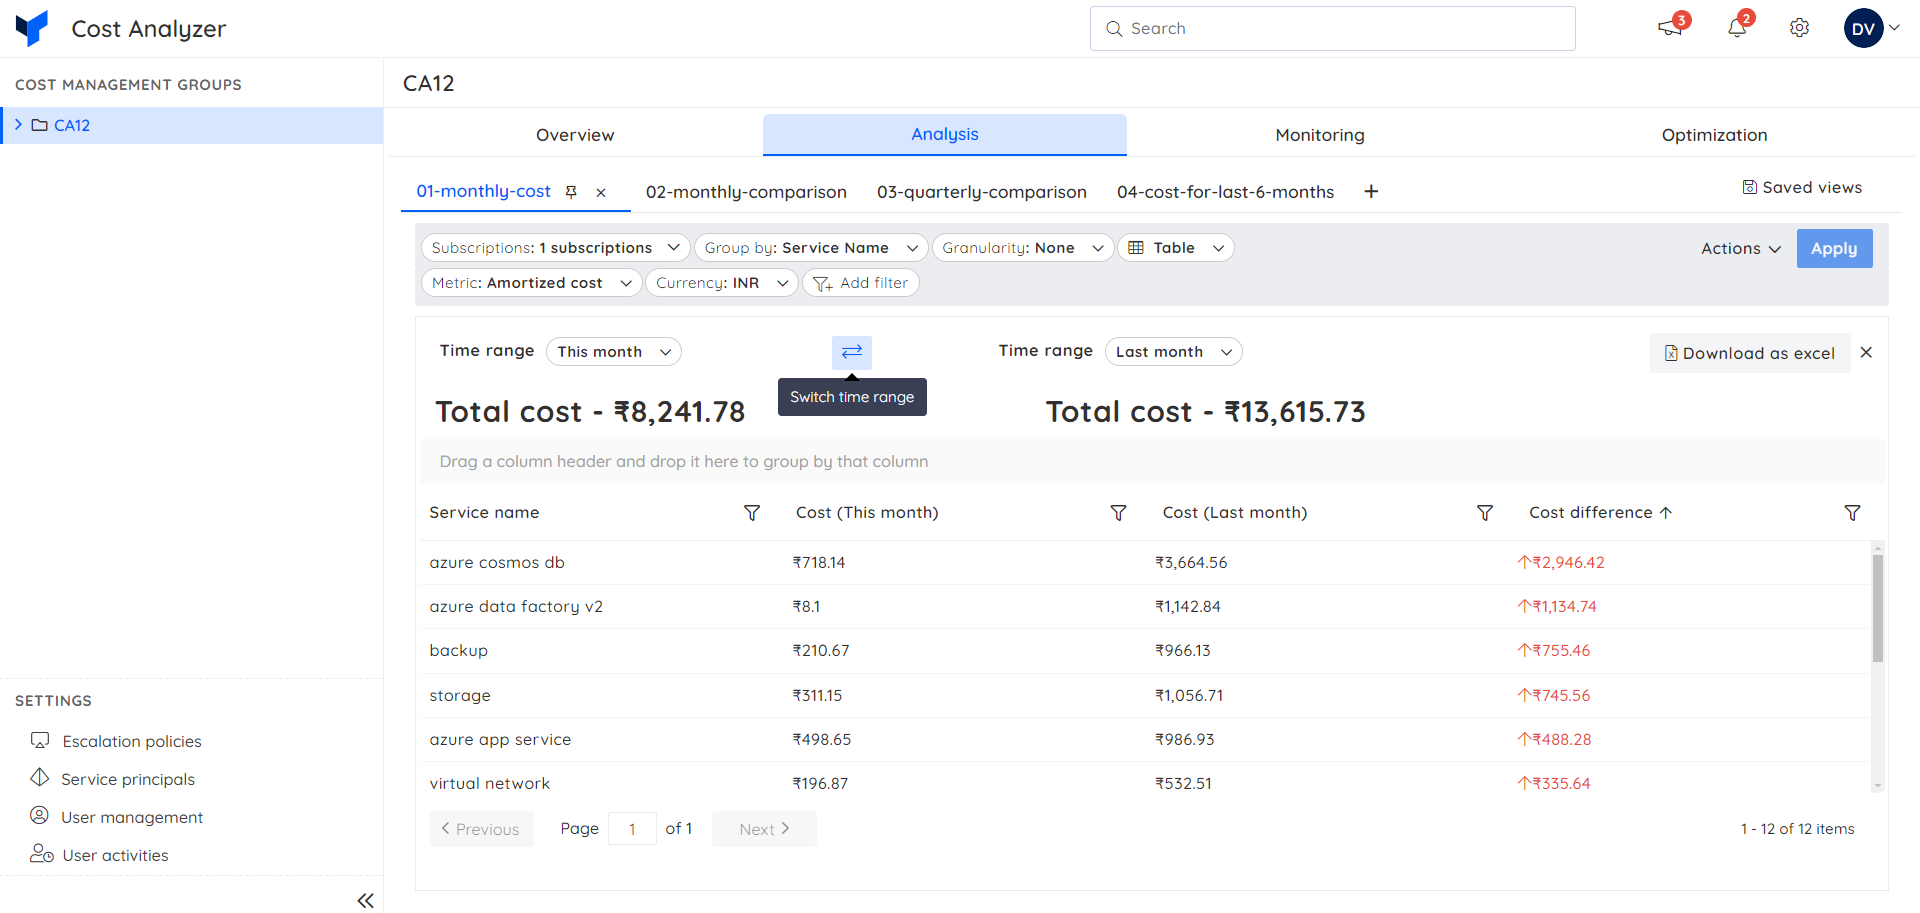Select the azure data factory v2 row
Image resolution: width=1920 pixels, height=913 pixels.
(x=1145, y=607)
